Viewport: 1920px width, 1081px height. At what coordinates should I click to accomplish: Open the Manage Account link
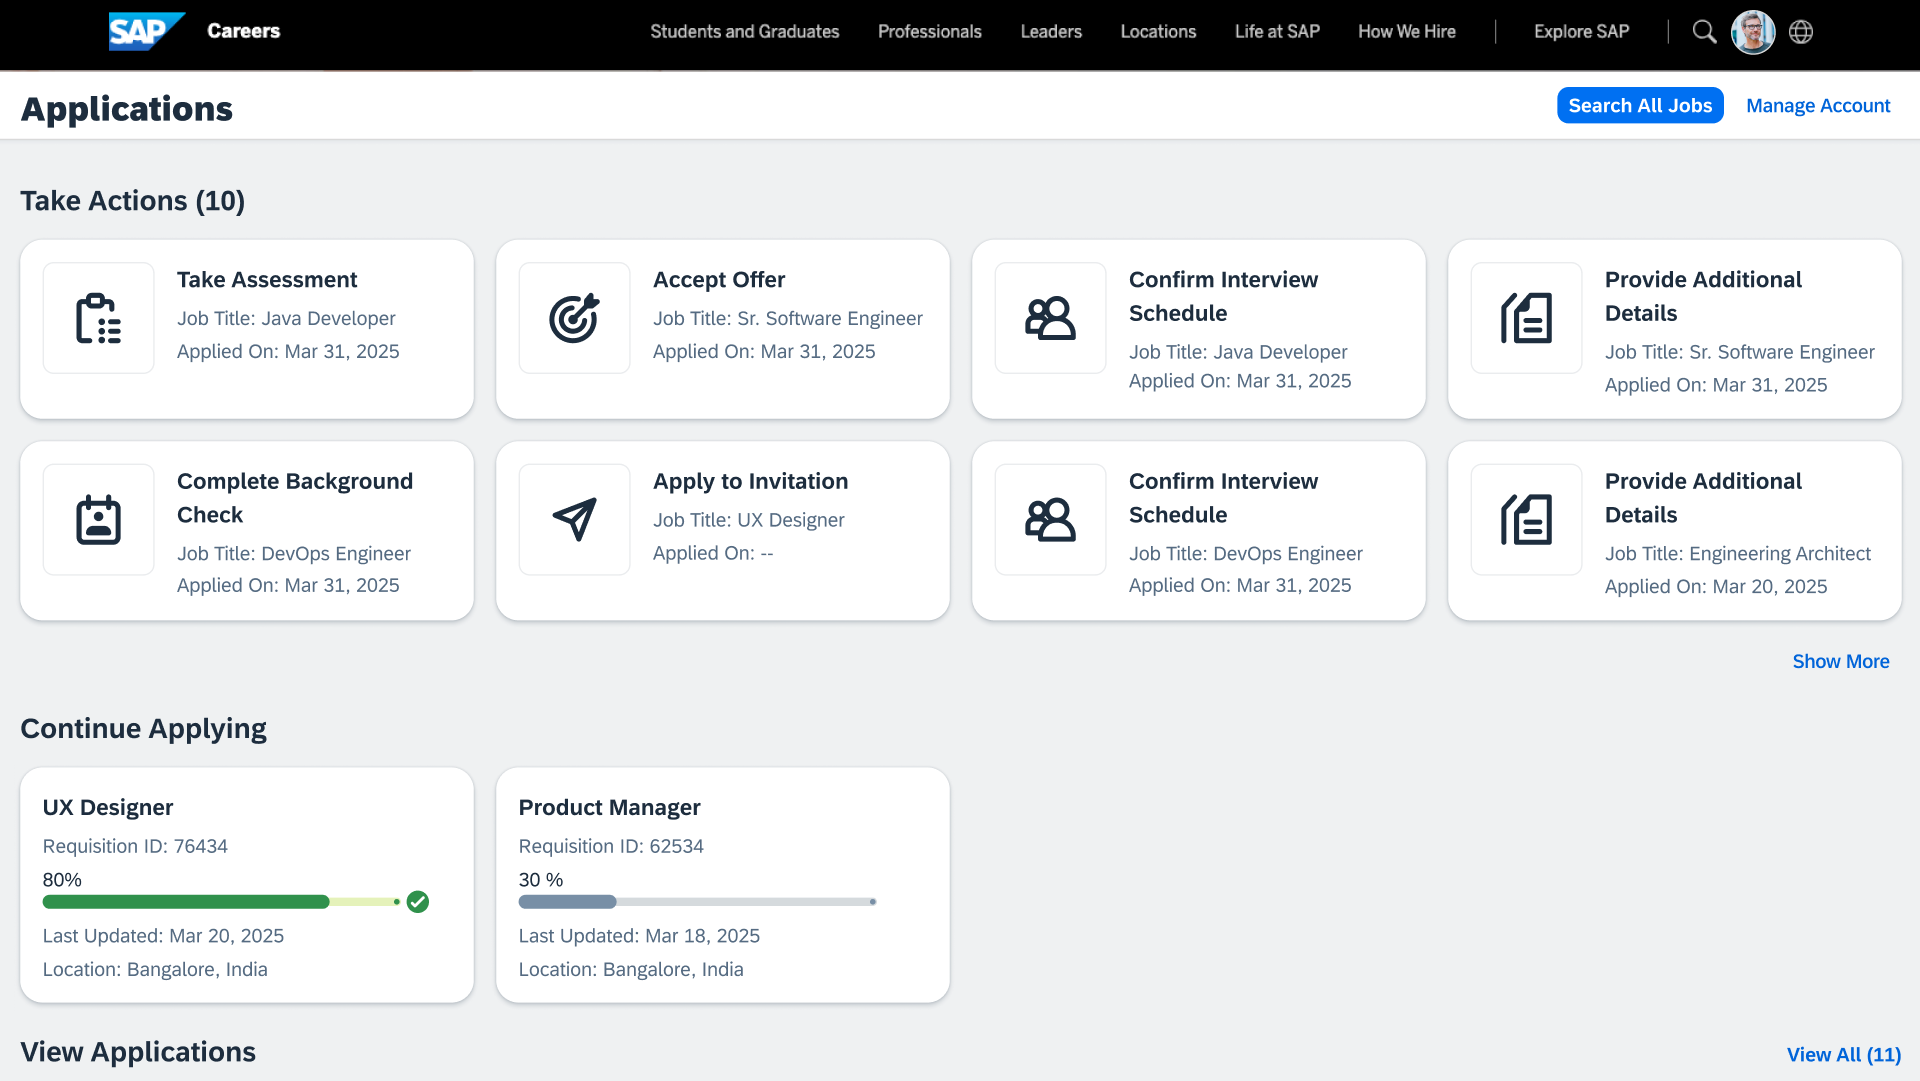1817,106
